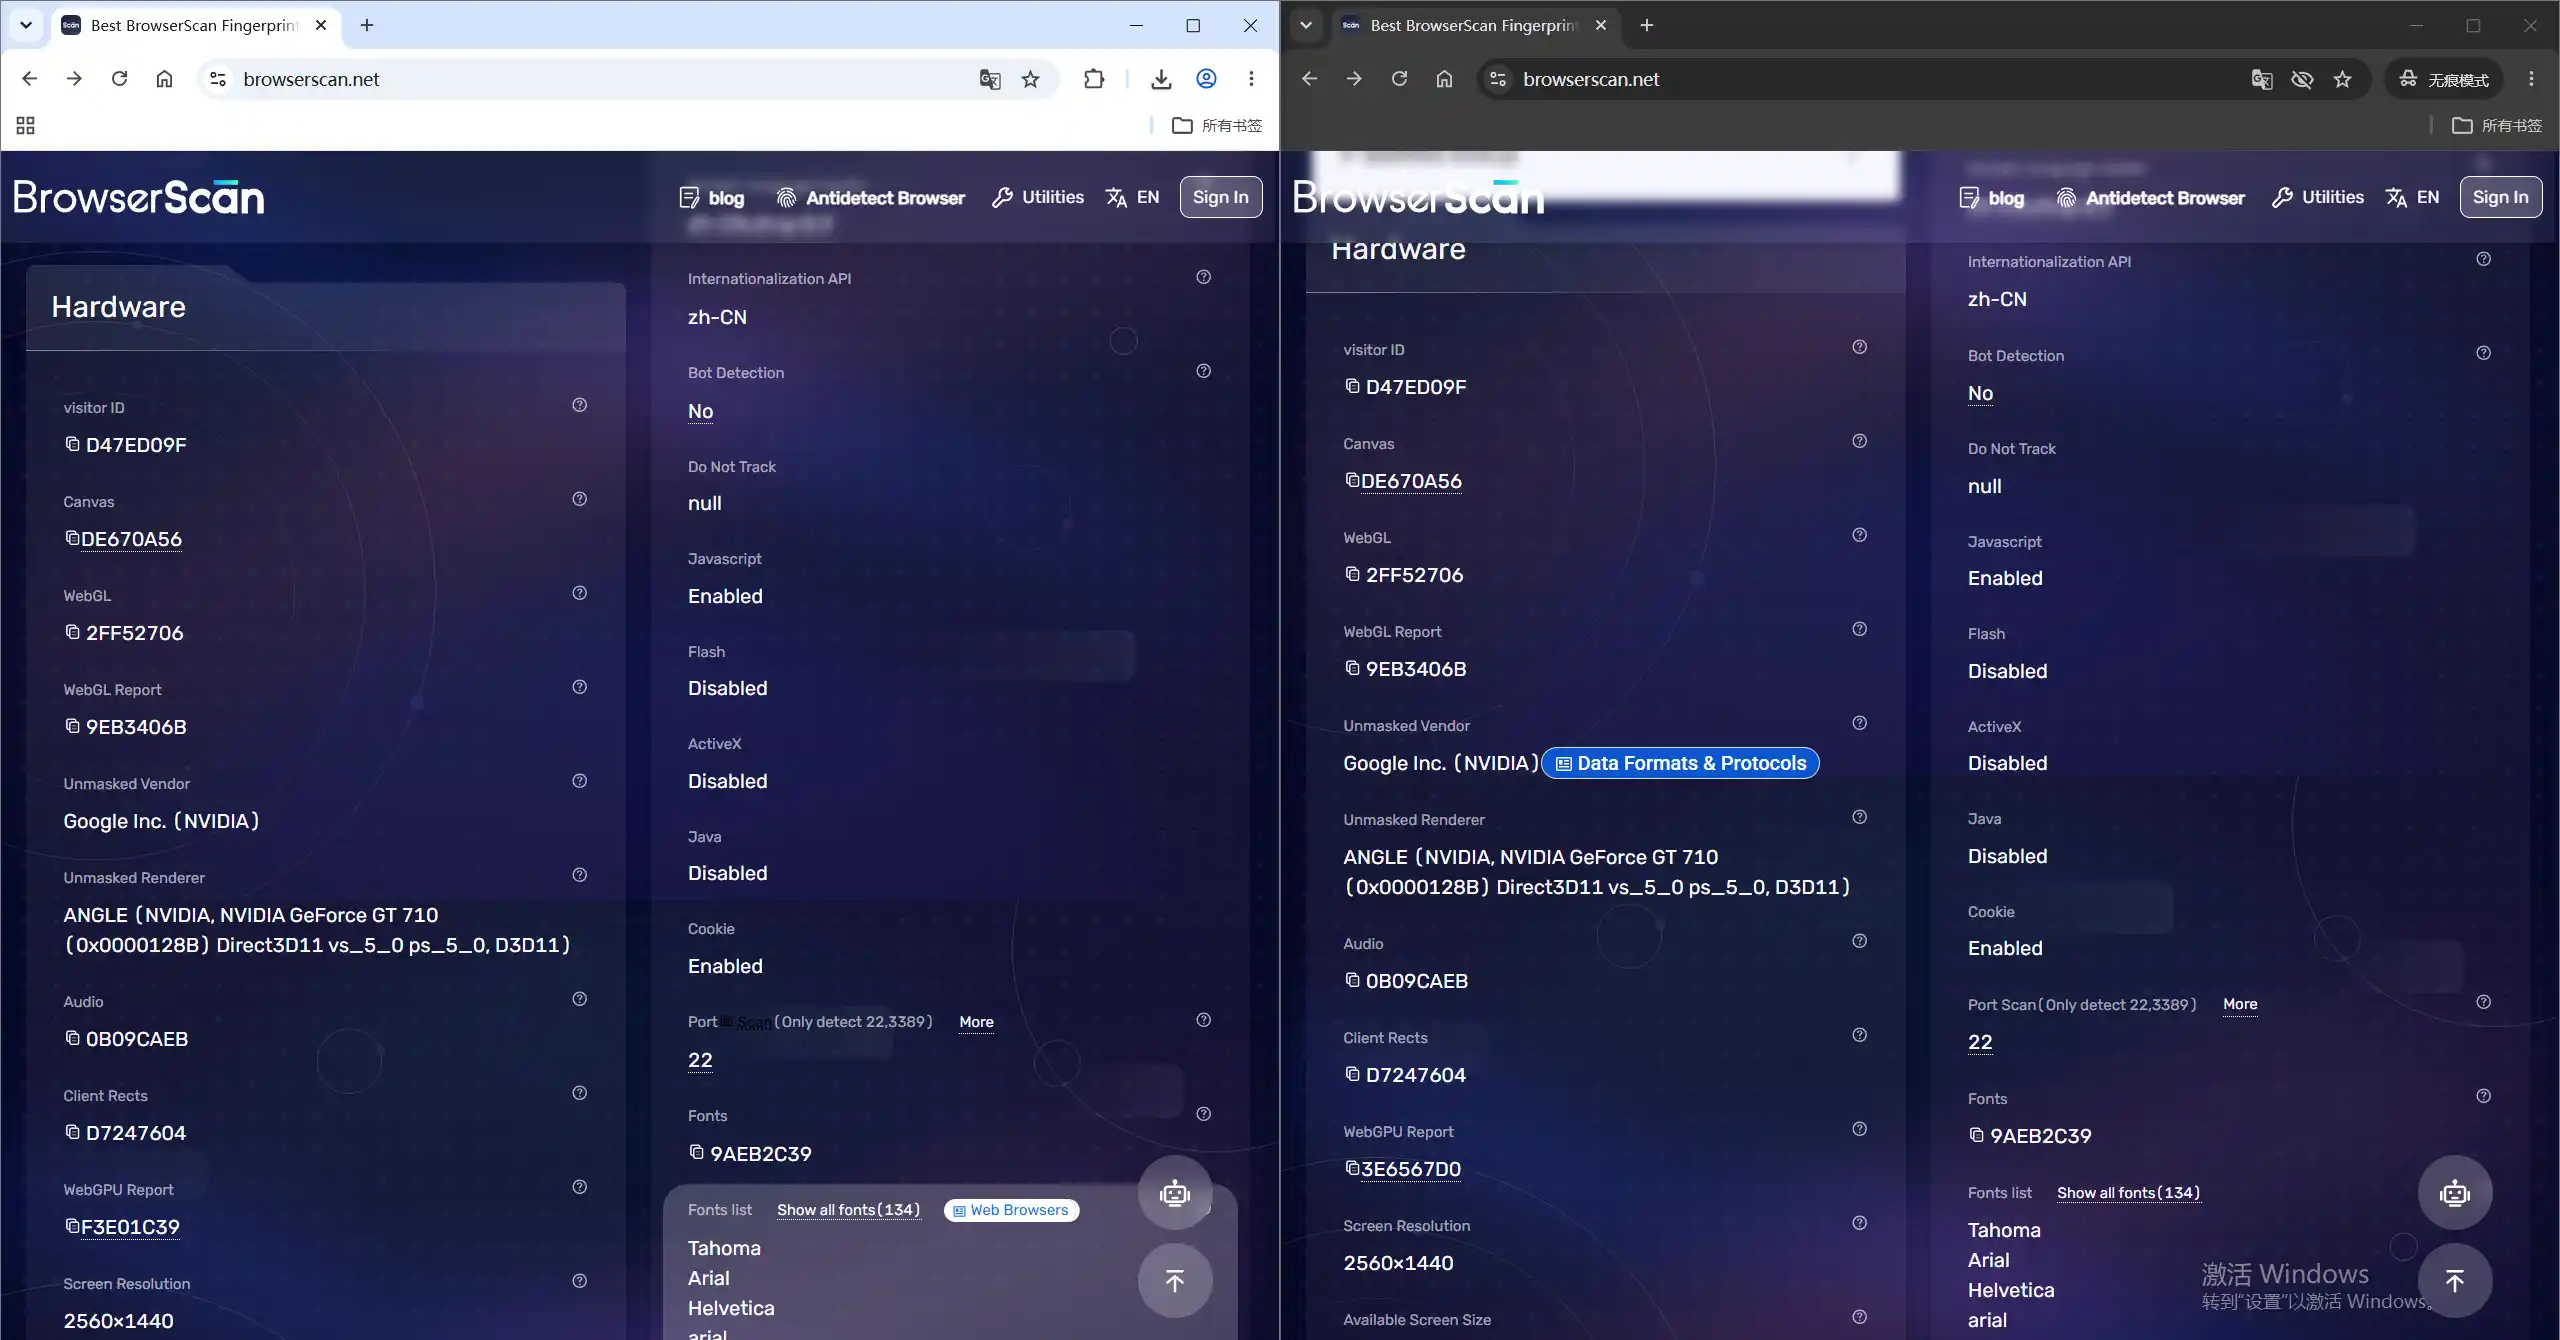Screen dimensions: 2560x1340
Task: Open apps grid in left bookmarks bar
Action: tap(26, 125)
